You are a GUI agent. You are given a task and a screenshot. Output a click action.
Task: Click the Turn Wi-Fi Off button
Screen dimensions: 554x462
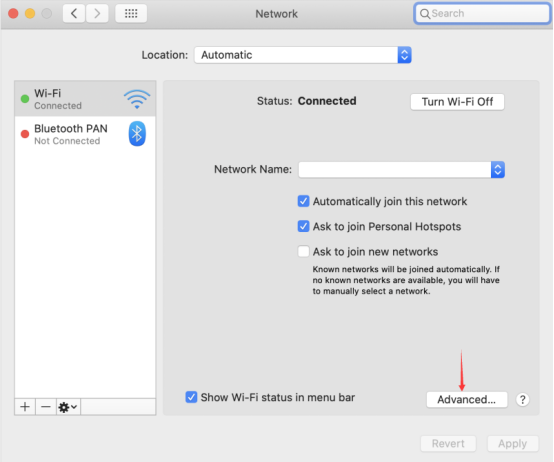click(x=457, y=102)
